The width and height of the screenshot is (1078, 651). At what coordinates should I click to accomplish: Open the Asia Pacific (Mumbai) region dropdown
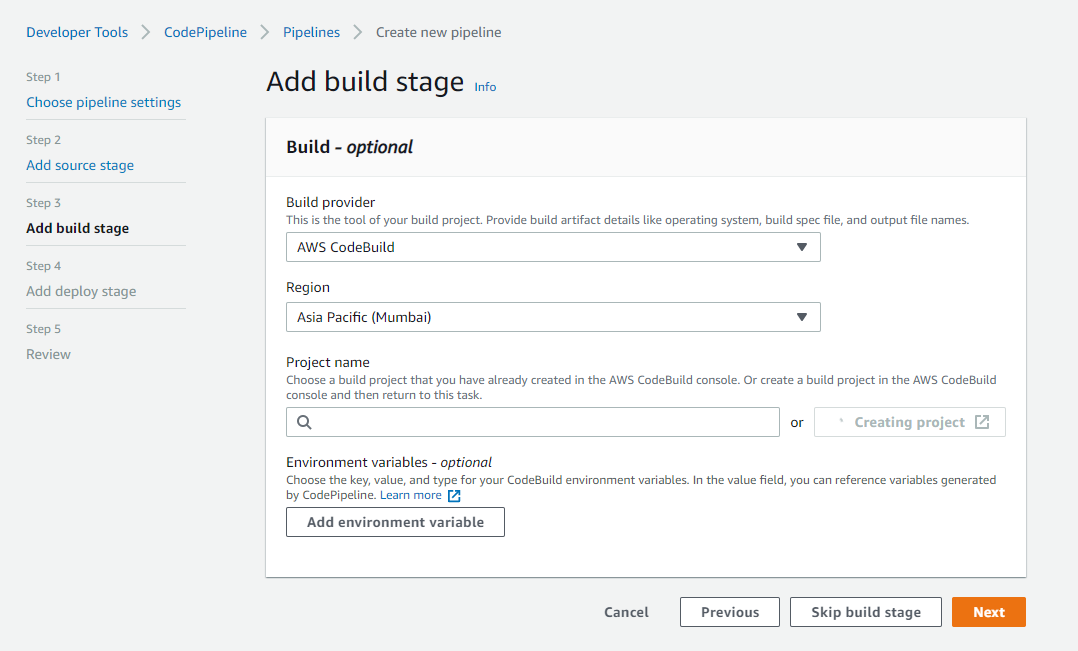[552, 317]
